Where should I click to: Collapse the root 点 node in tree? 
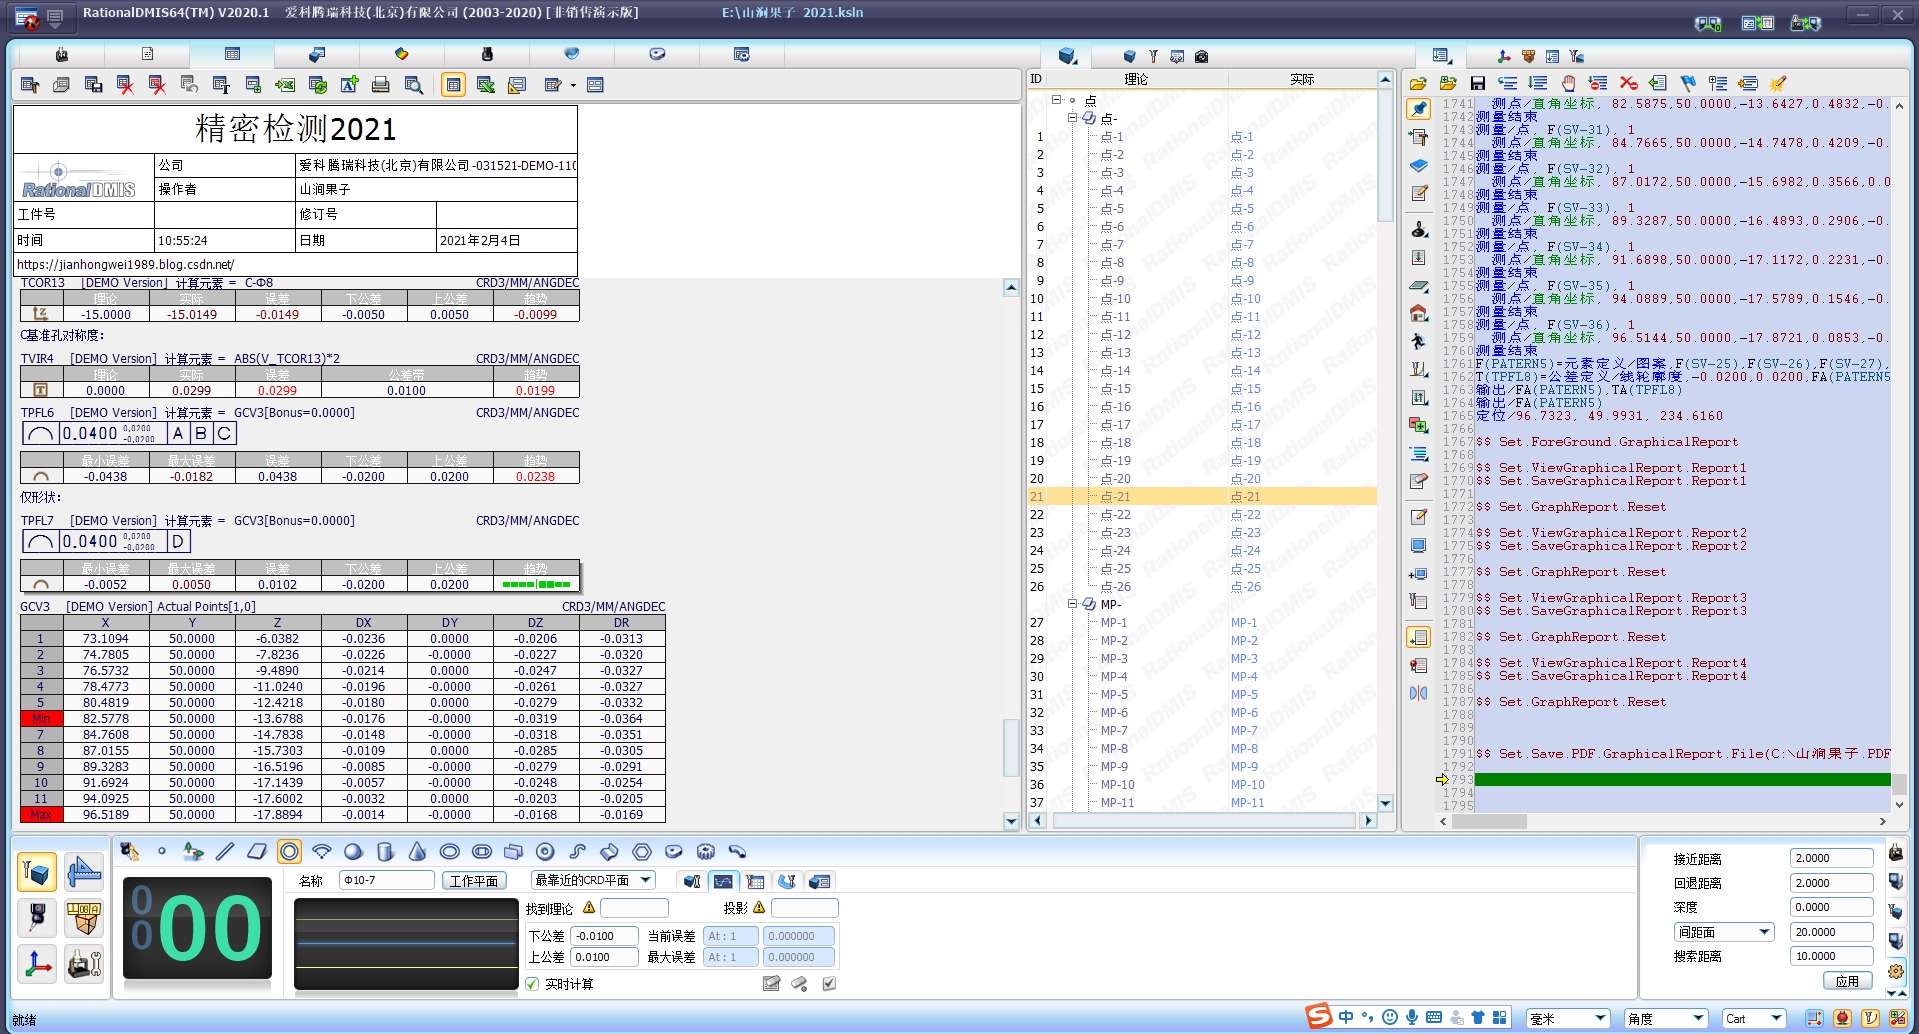pyautogui.click(x=1056, y=100)
